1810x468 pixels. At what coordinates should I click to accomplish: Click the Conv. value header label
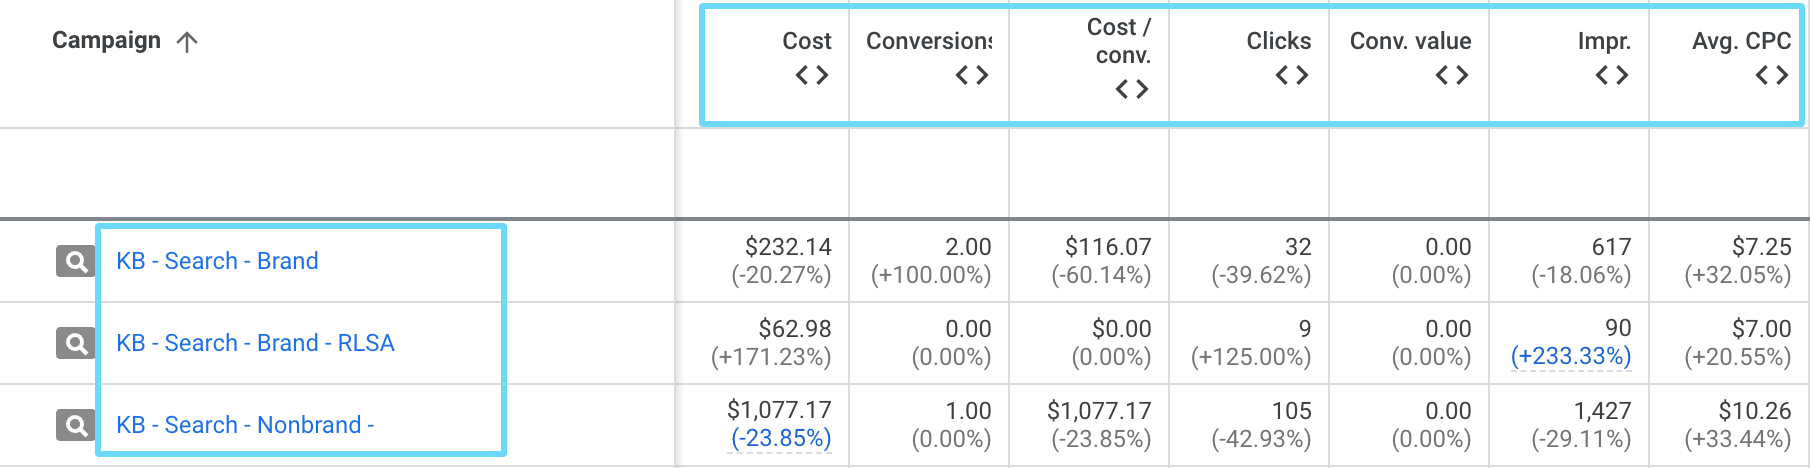pos(1411,41)
